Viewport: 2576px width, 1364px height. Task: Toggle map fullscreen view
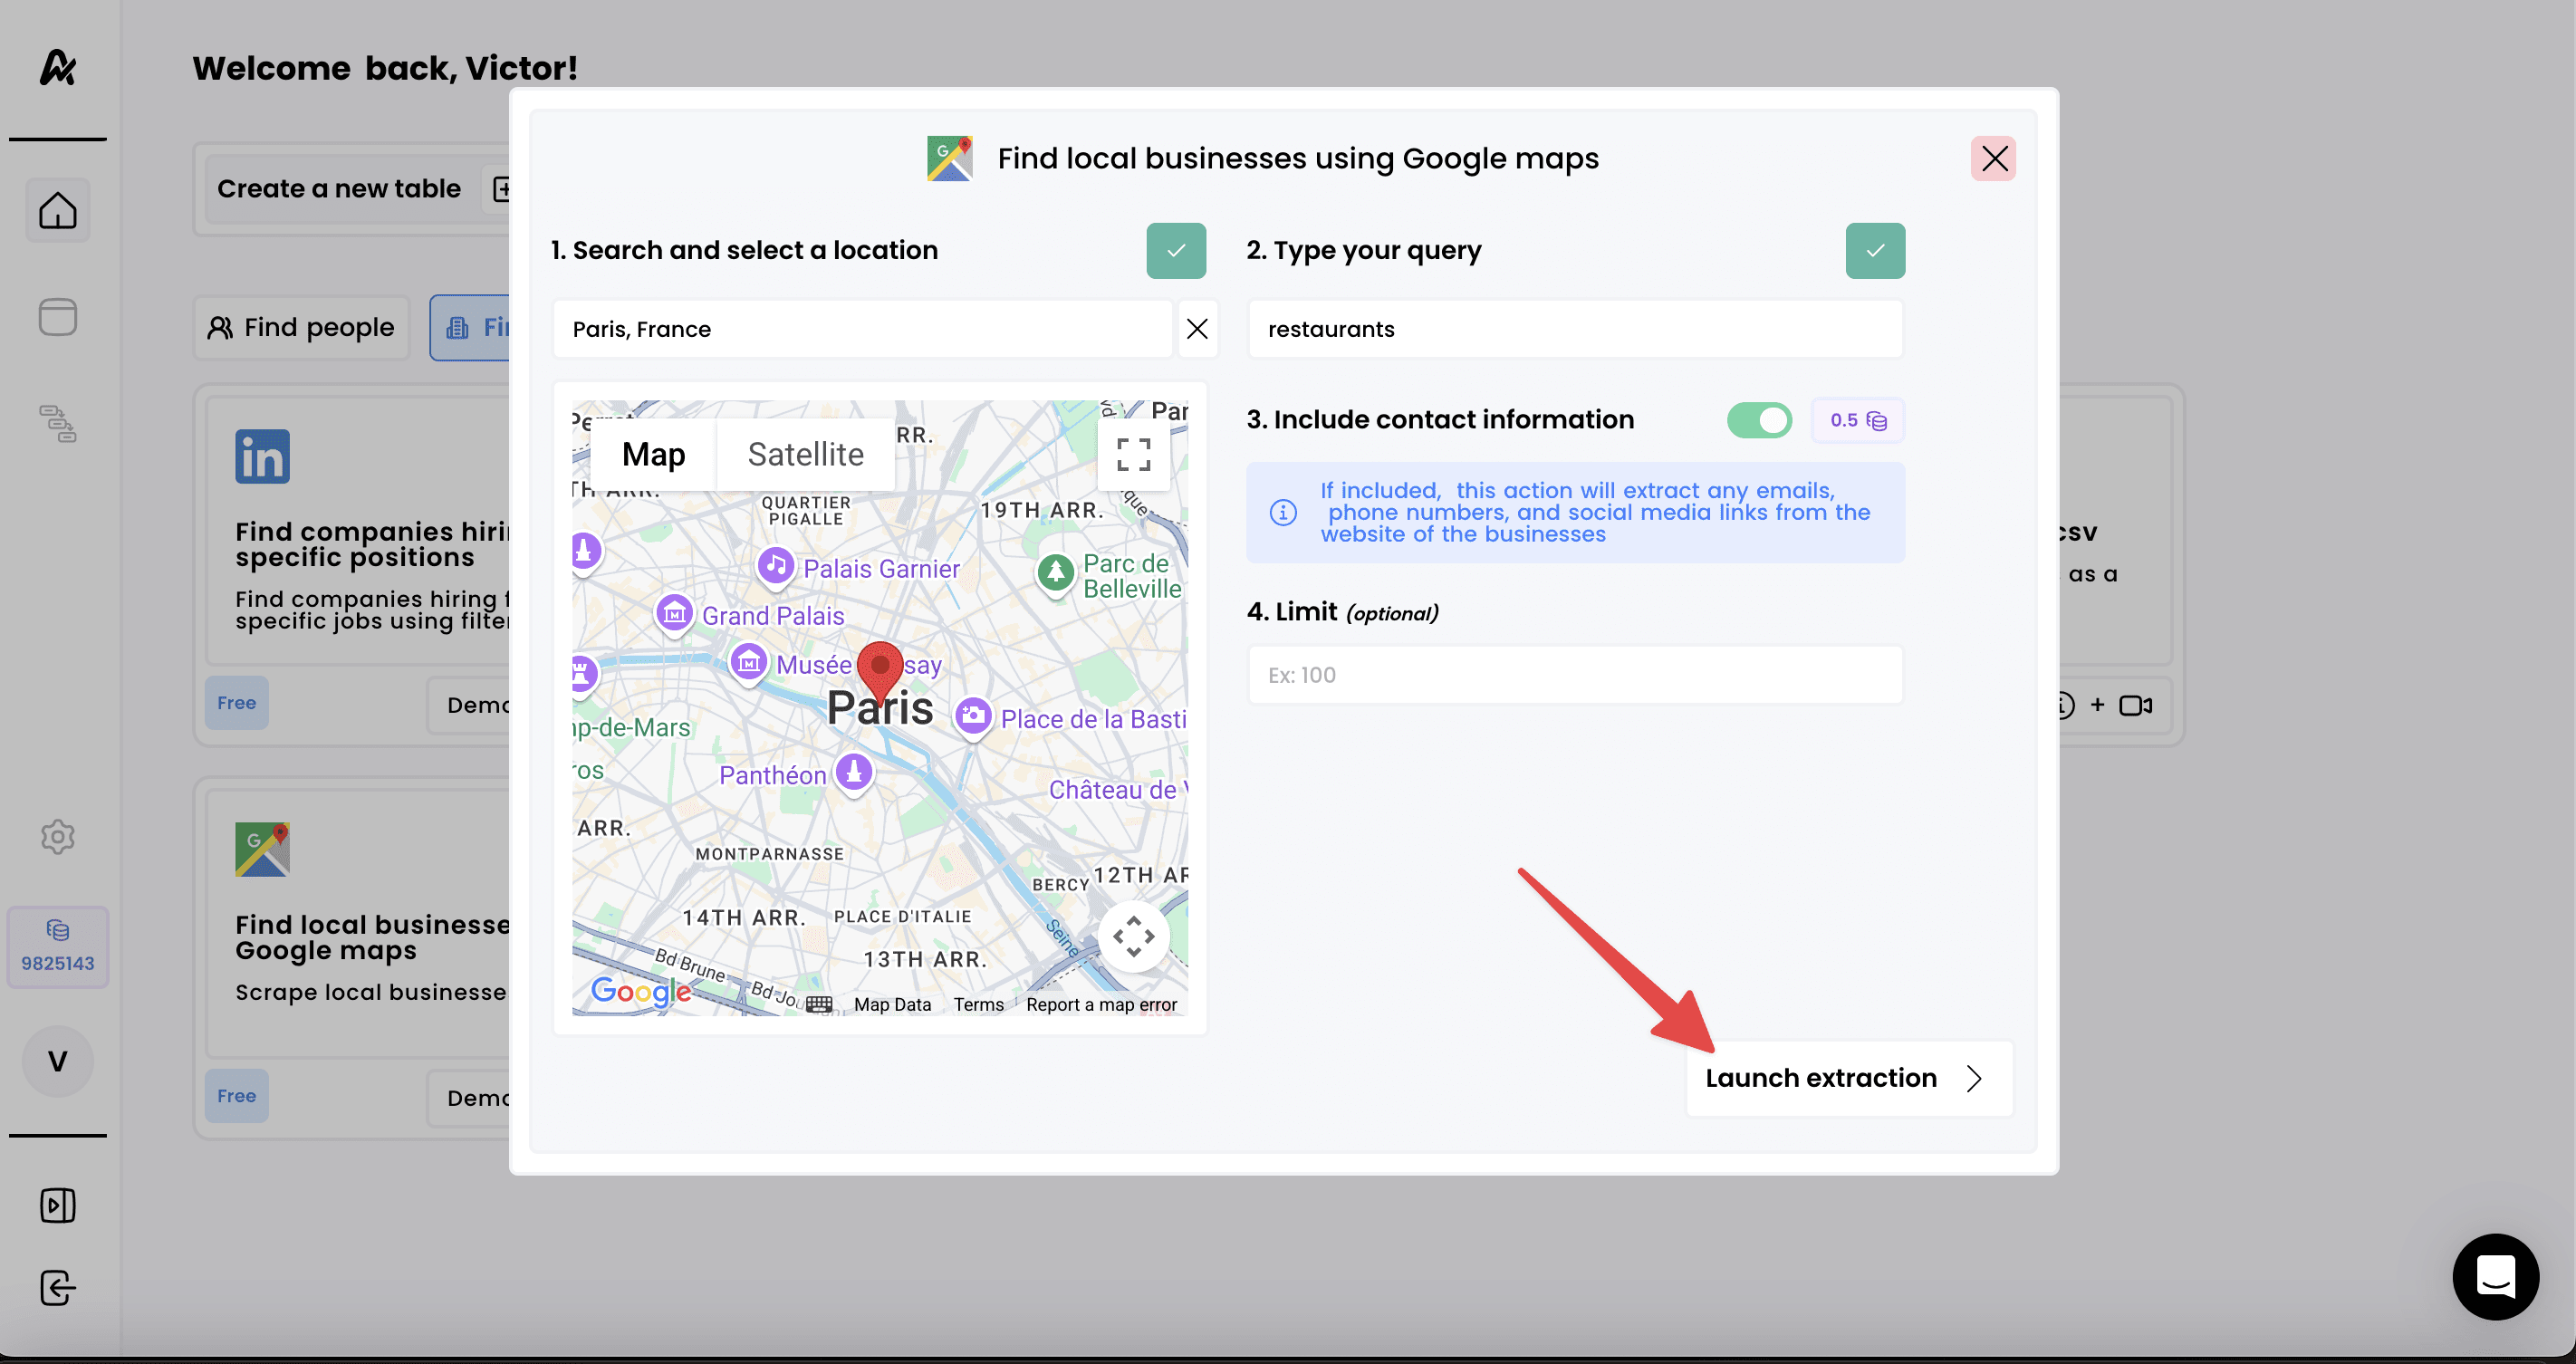pyautogui.click(x=1133, y=455)
